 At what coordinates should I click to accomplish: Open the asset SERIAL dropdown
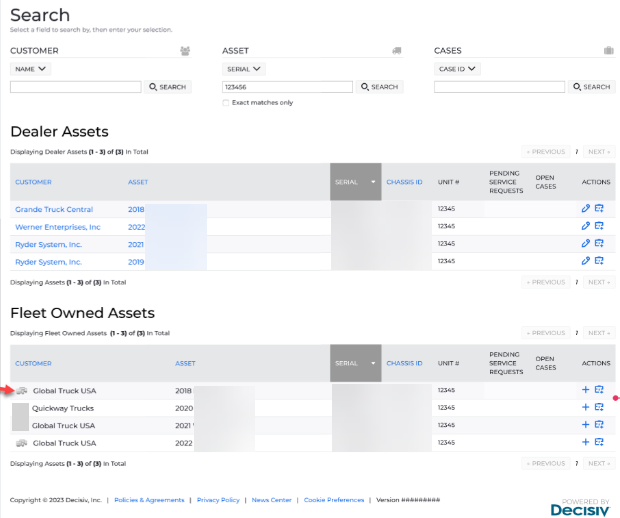click(244, 69)
